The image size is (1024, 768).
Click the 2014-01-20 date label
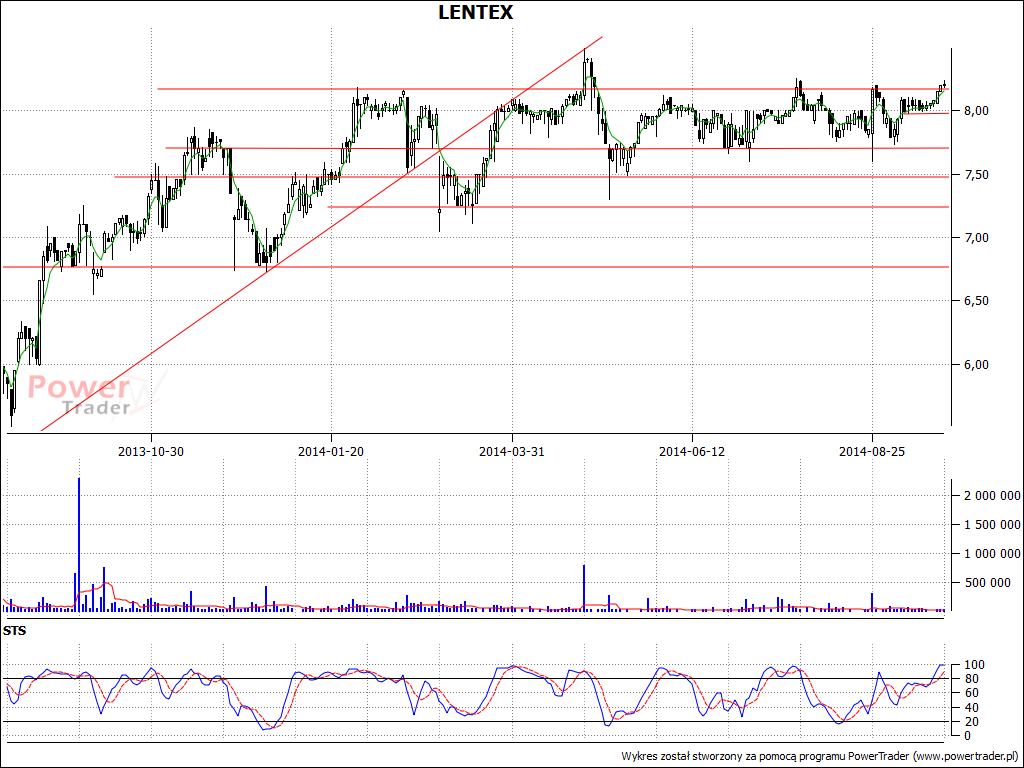[331, 451]
